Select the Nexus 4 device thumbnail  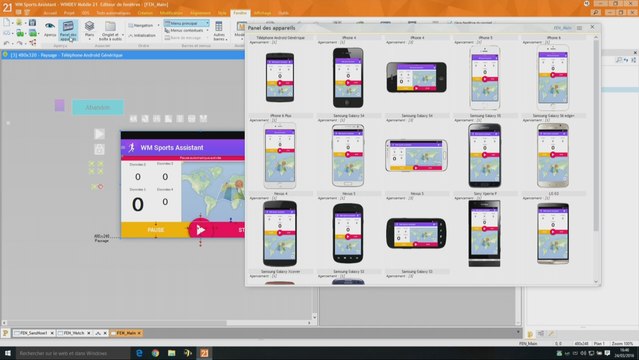(280, 233)
